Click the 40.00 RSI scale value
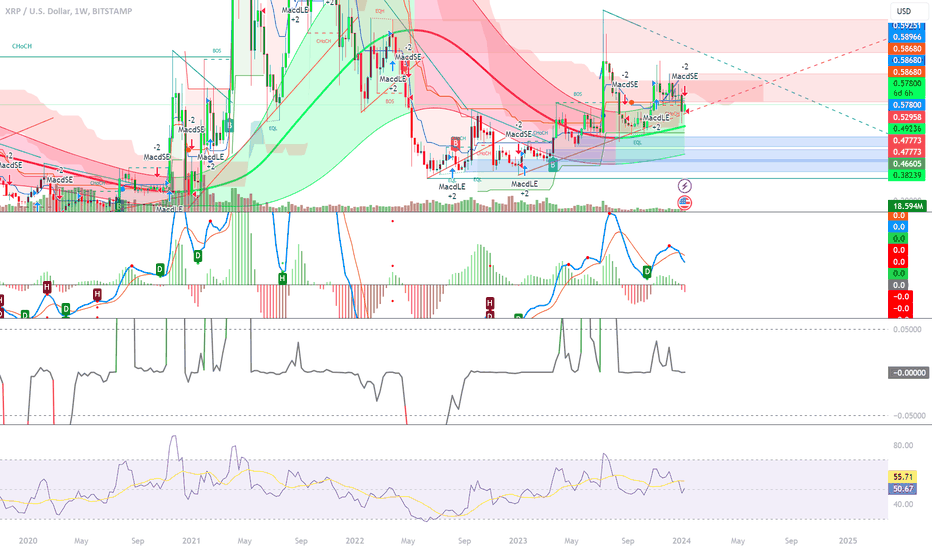The width and height of the screenshot is (932, 550). [903, 504]
